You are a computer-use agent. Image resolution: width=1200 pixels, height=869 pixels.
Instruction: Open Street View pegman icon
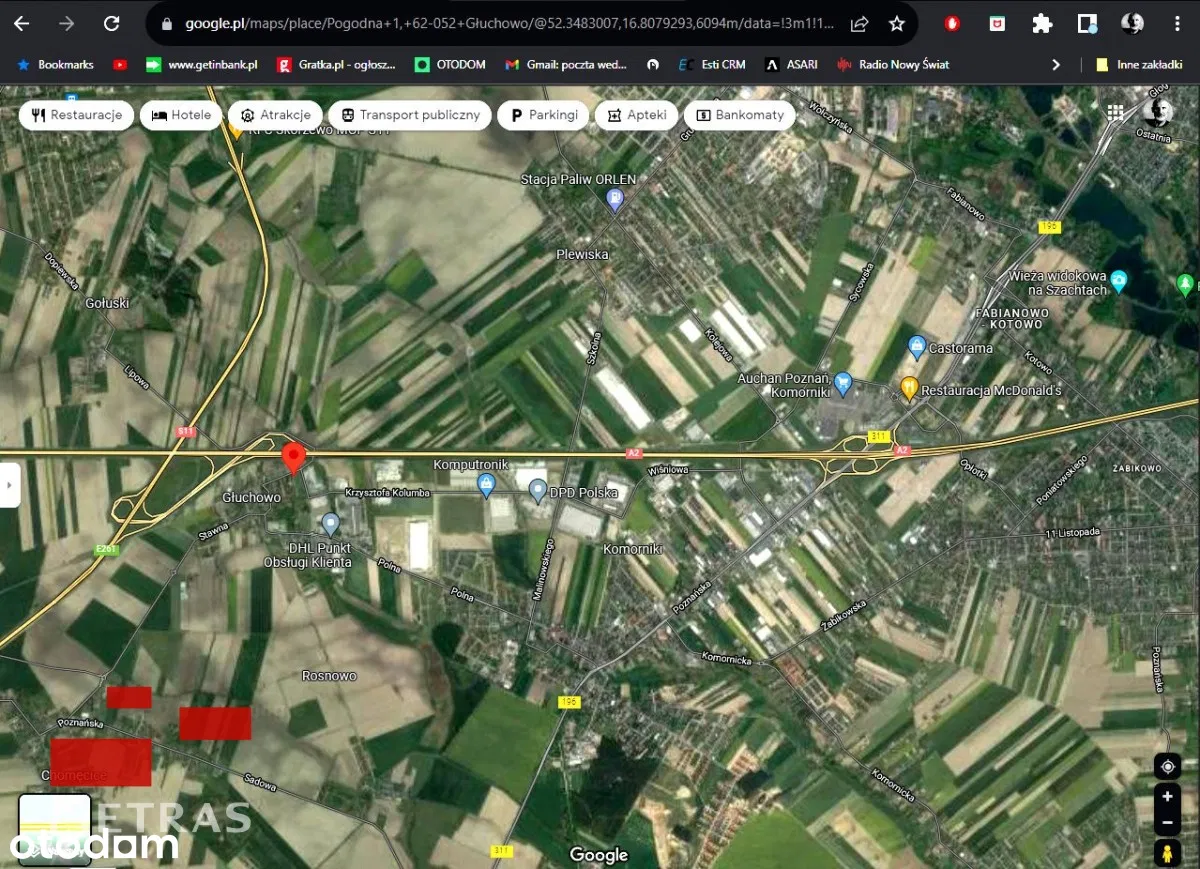pyautogui.click(x=1166, y=854)
